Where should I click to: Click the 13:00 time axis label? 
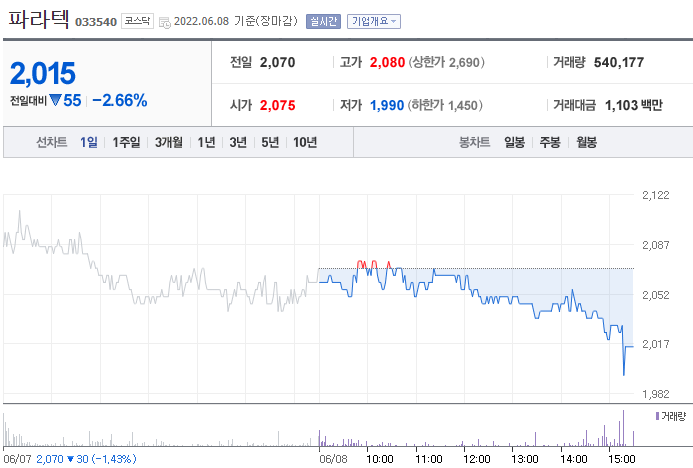(x=525, y=459)
